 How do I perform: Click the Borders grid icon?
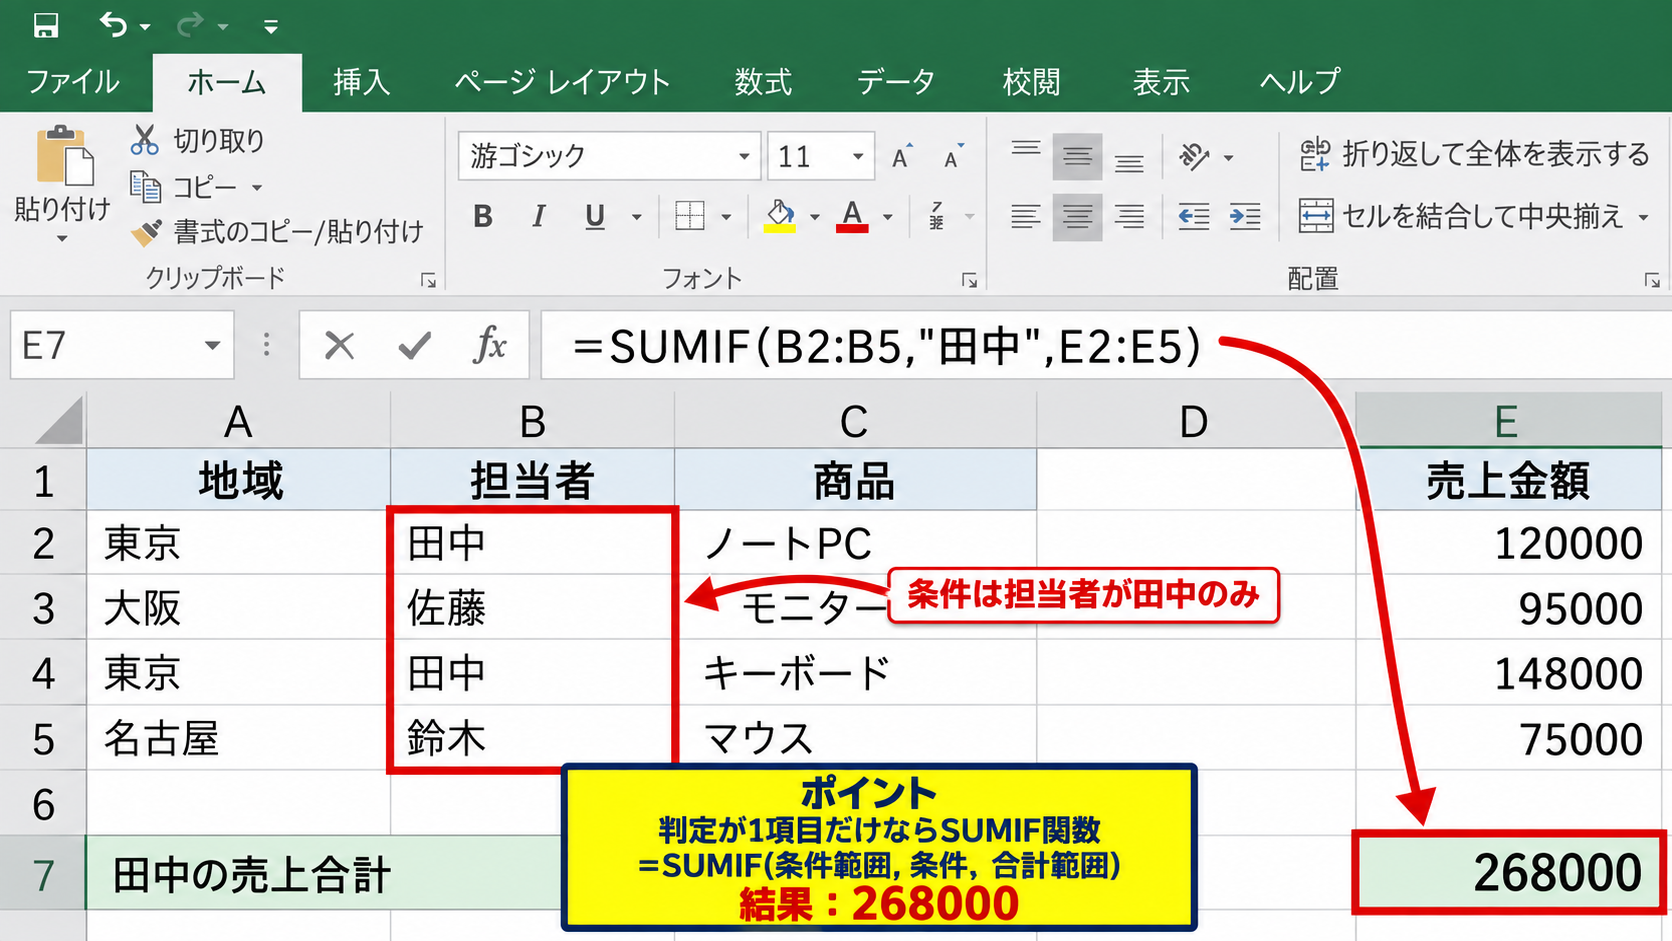coord(690,216)
